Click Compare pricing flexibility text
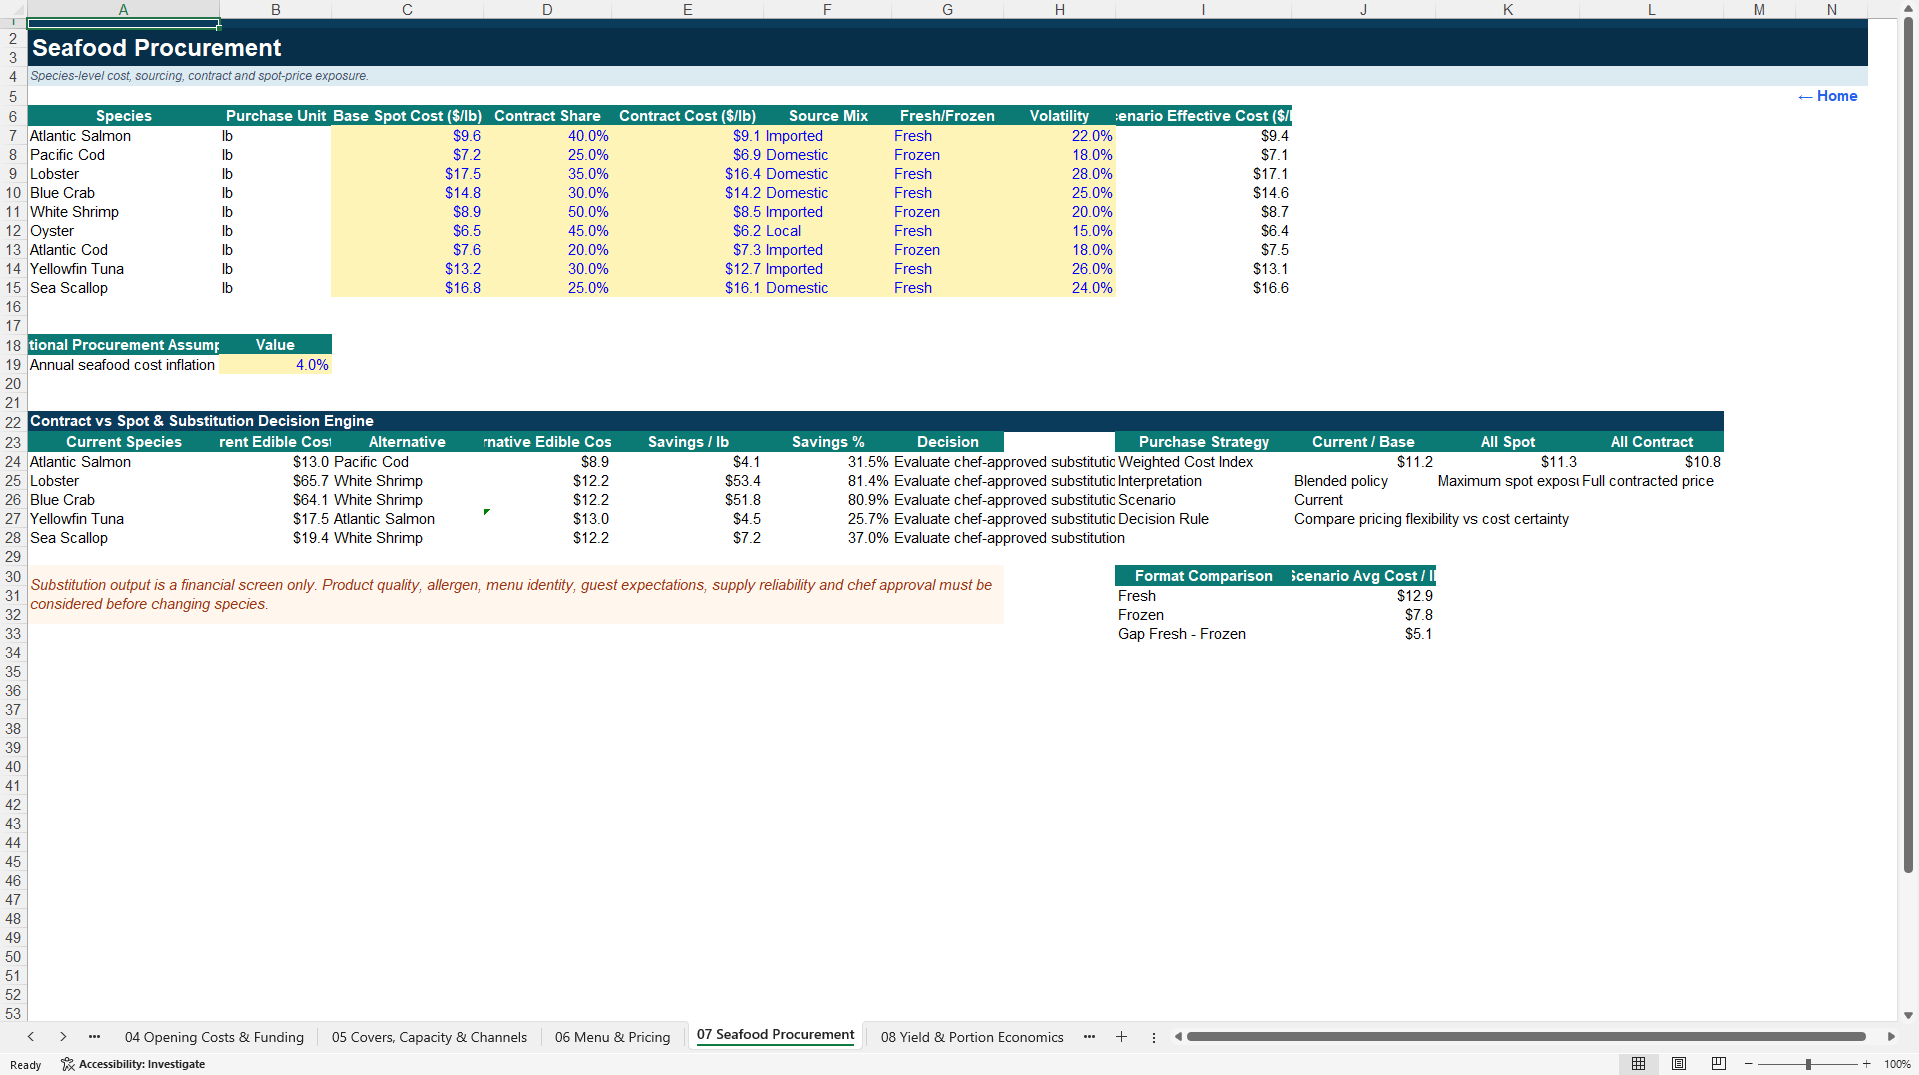Screen dimensions: 1919x1075 [1431, 519]
